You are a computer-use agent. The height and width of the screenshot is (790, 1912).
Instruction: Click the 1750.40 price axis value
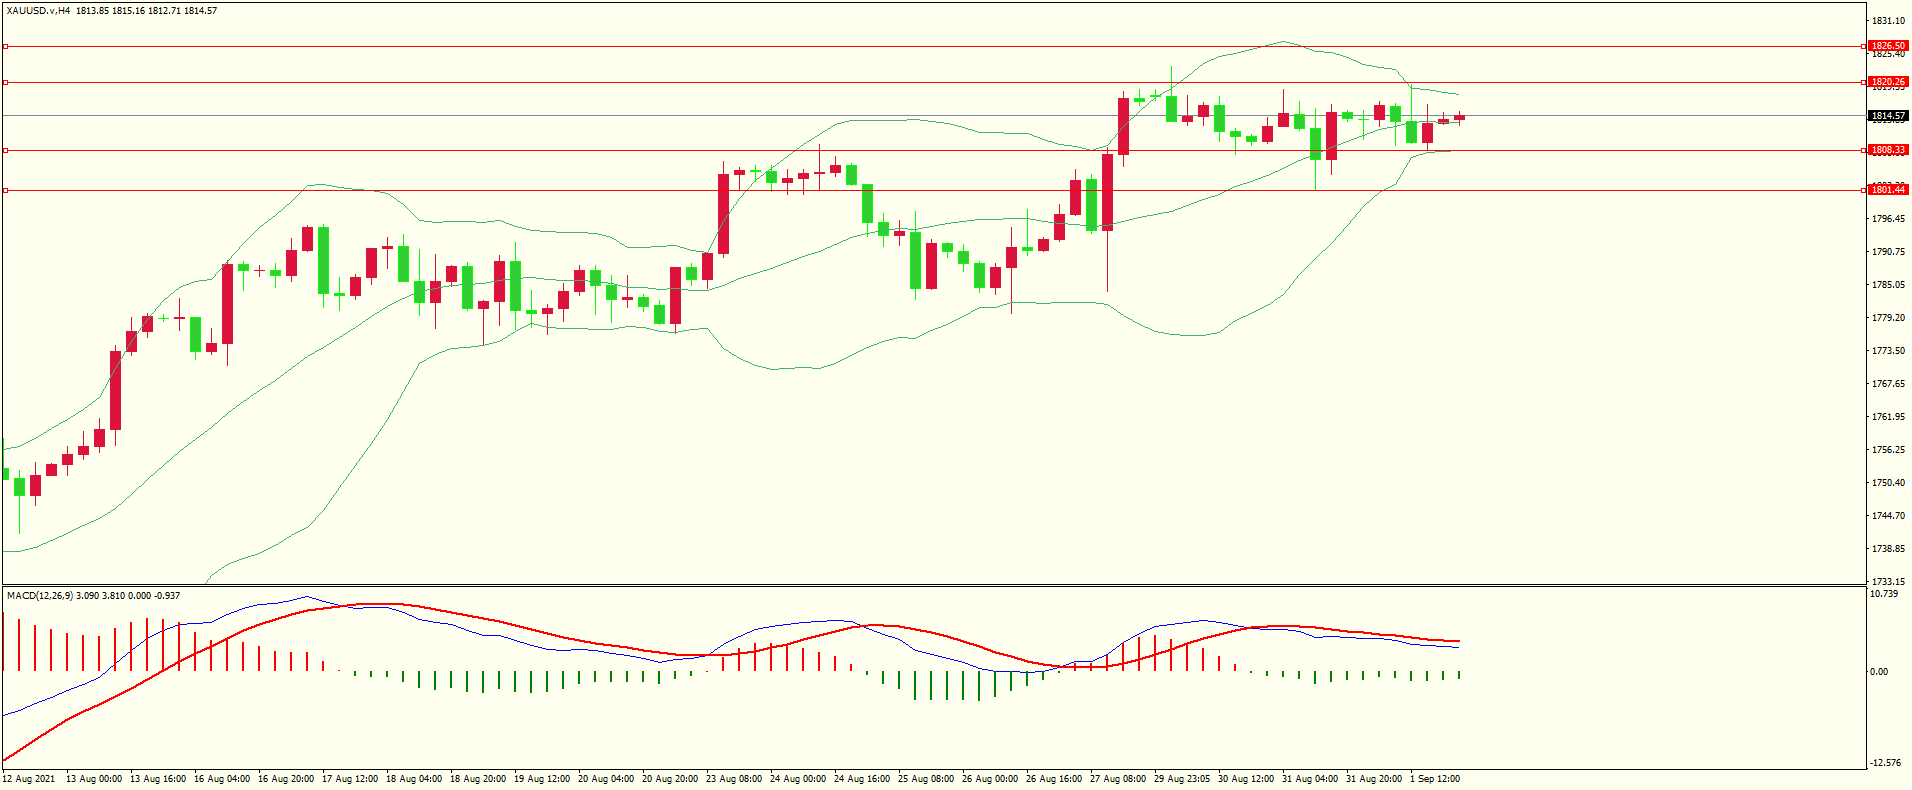pyautogui.click(x=1888, y=483)
